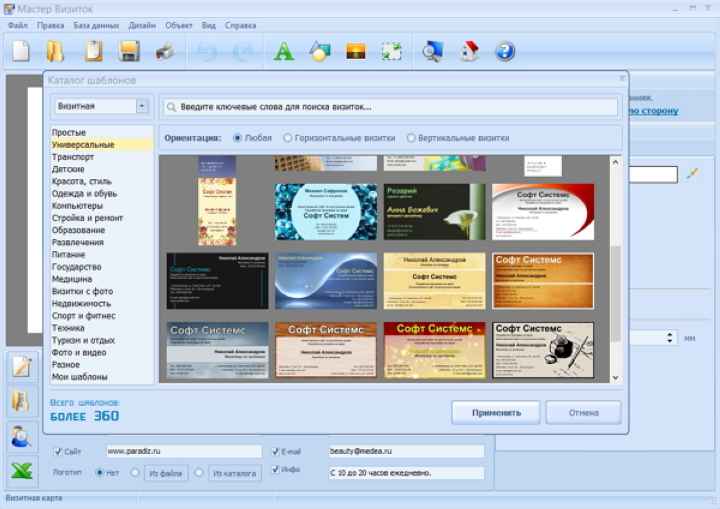Image resolution: width=720 pixels, height=509 pixels.
Task: Click the new blank card icon
Action: (x=21, y=51)
